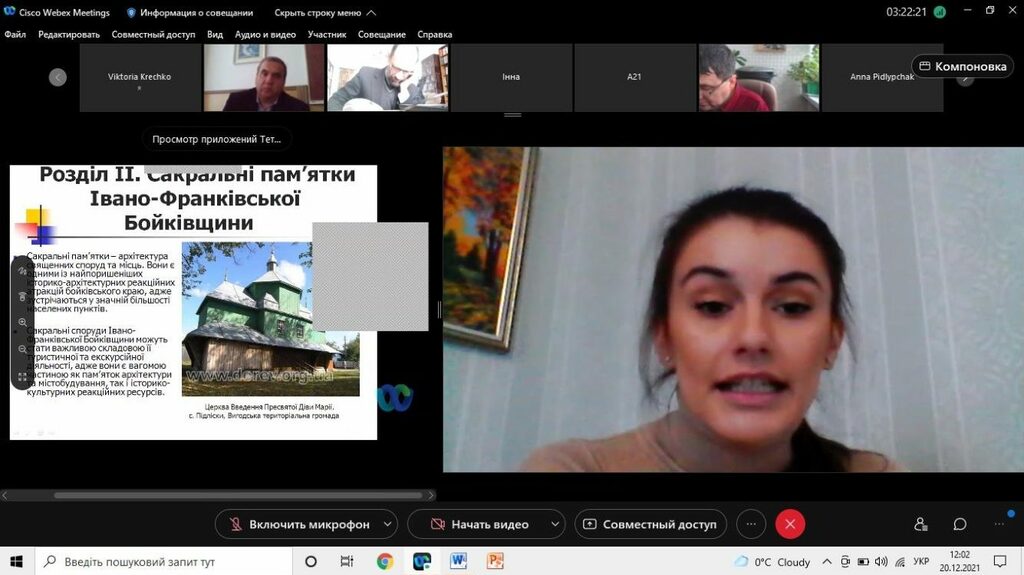Click the red leave meeting button
1024x575 pixels.
click(790, 524)
